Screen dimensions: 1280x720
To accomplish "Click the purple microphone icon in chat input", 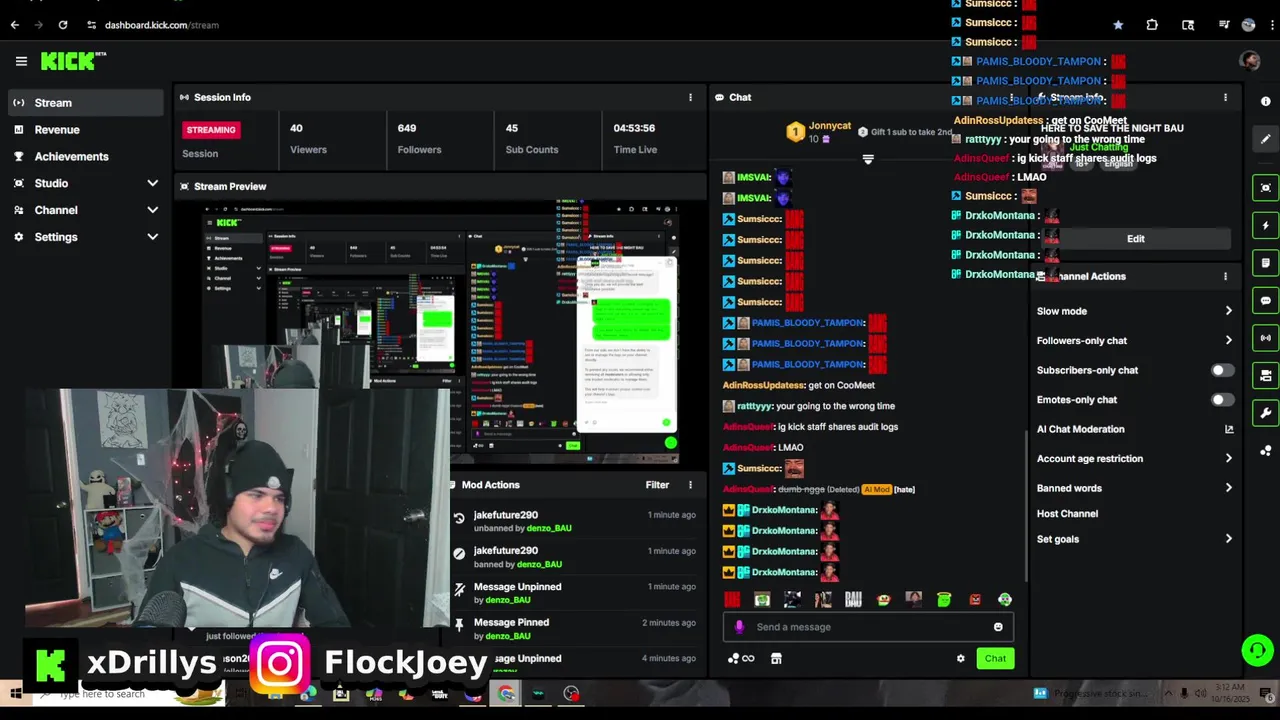I will [x=739, y=627].
